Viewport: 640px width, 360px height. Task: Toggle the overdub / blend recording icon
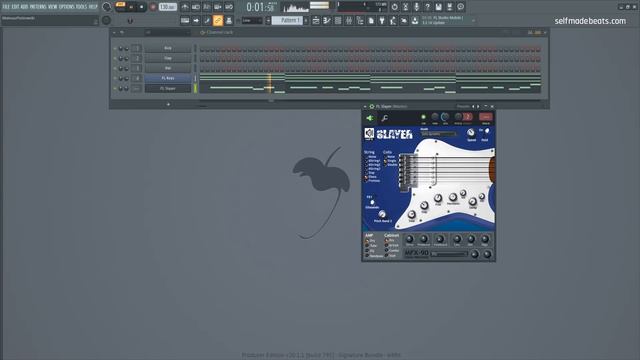click(218, 7)
